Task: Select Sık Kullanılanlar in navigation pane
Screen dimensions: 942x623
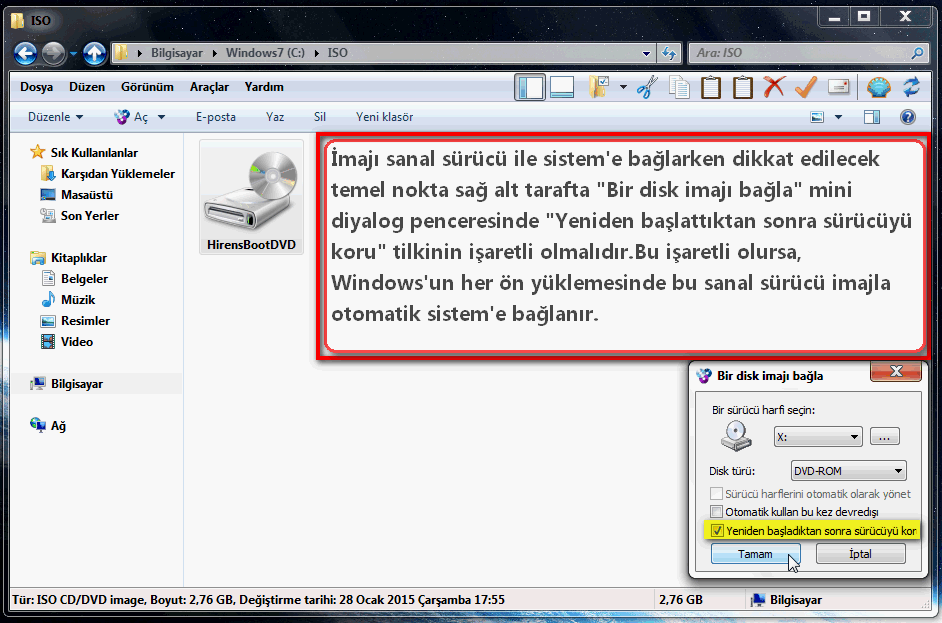Action: tap(94, 153)
